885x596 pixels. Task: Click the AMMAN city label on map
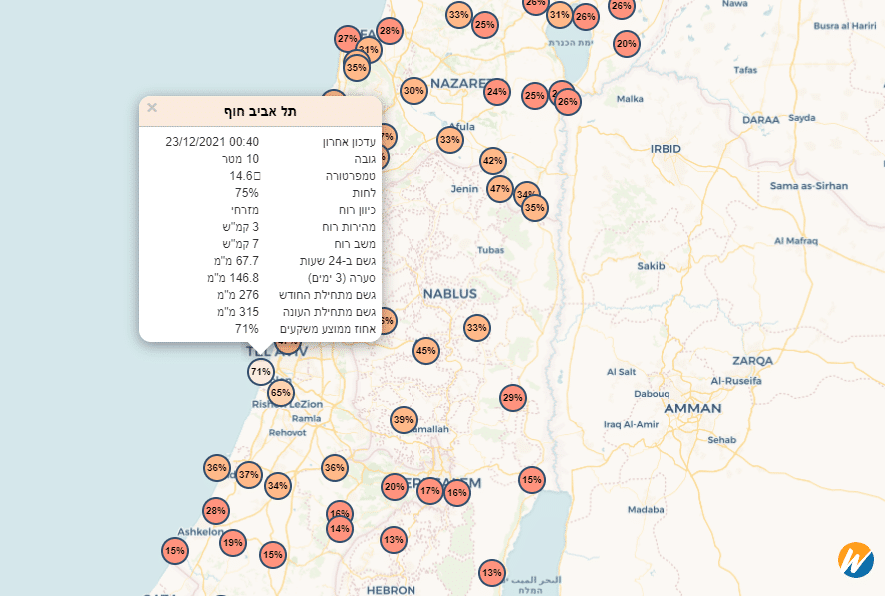[x=693, y=409]
